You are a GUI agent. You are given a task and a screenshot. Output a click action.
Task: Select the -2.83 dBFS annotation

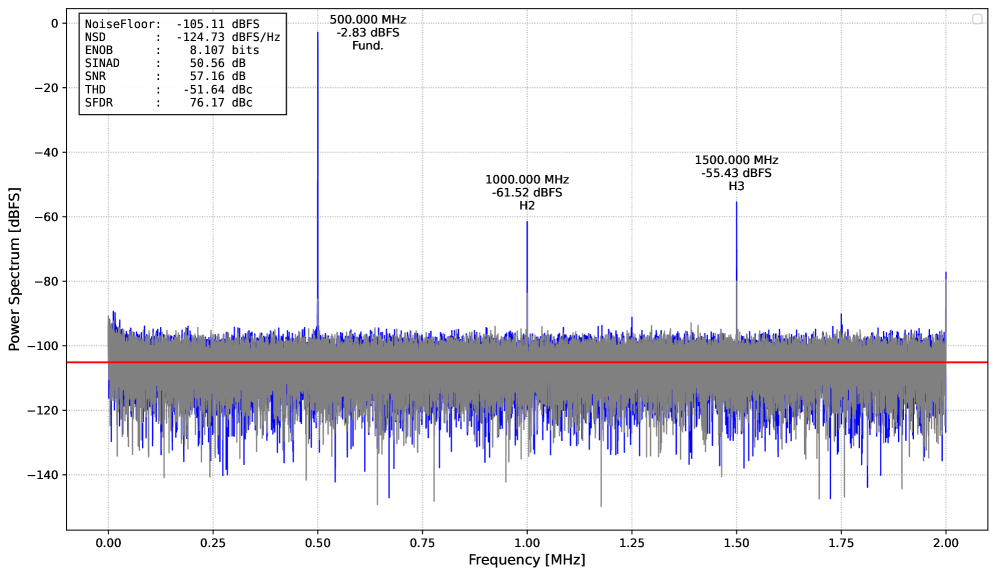[x=368, y=32]
